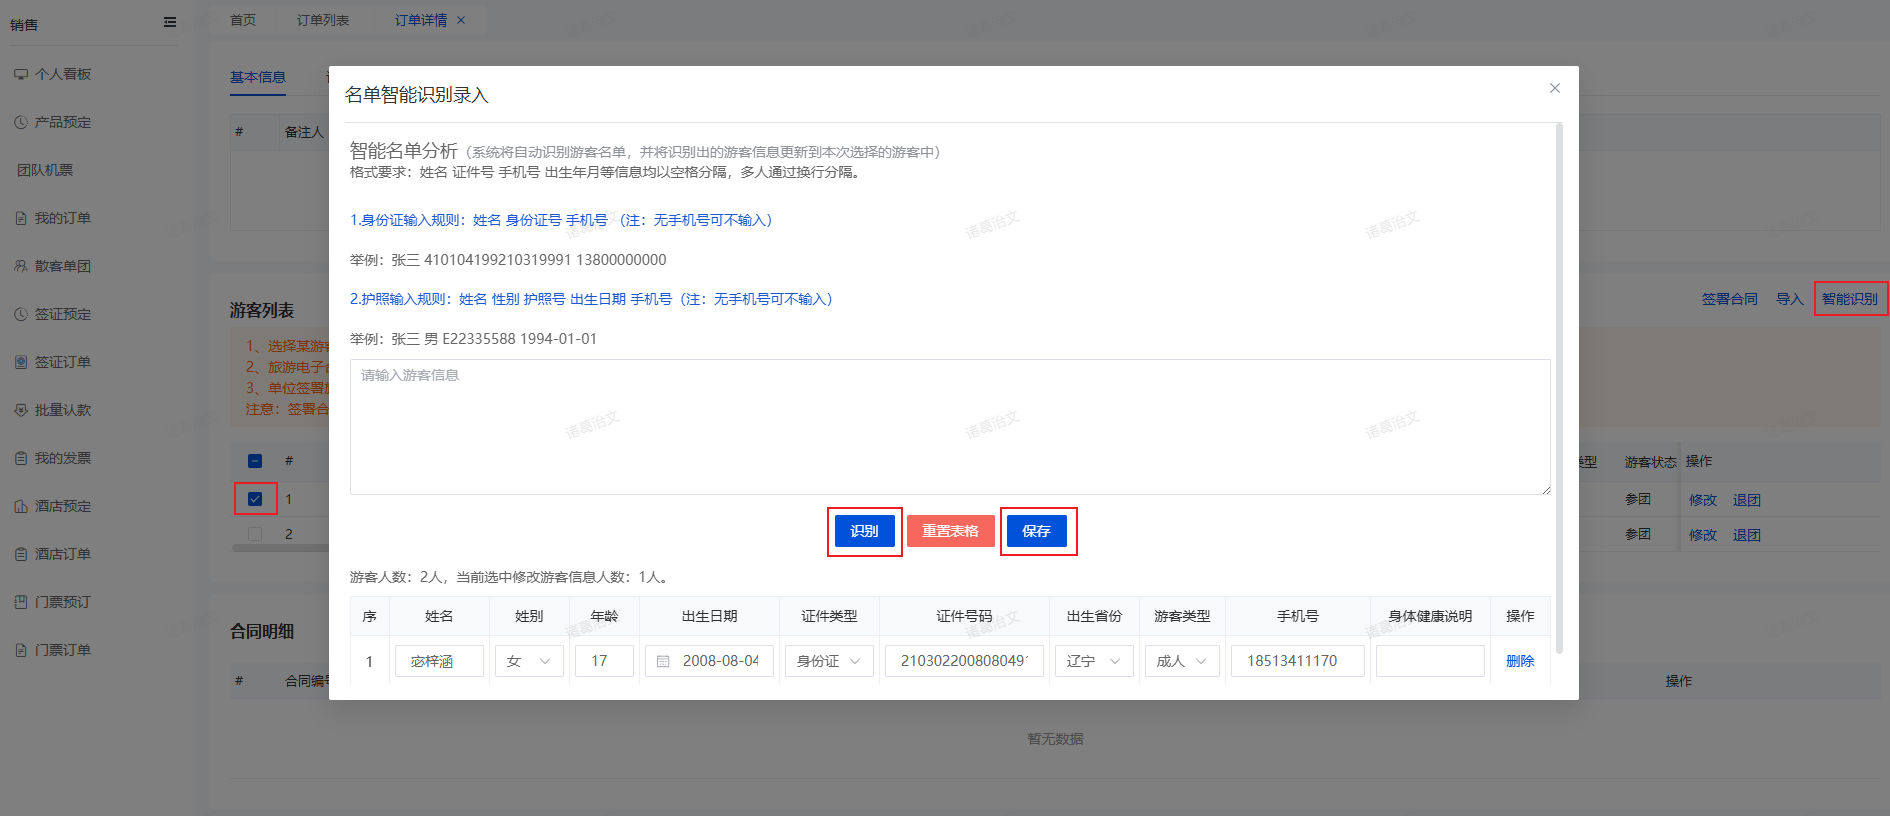Image resolution: width=1890 pixels, height=816 pixels.
Task: Open the 出生省份 dropdown showing 辽宁
Action: click(x=1094, y=661)
